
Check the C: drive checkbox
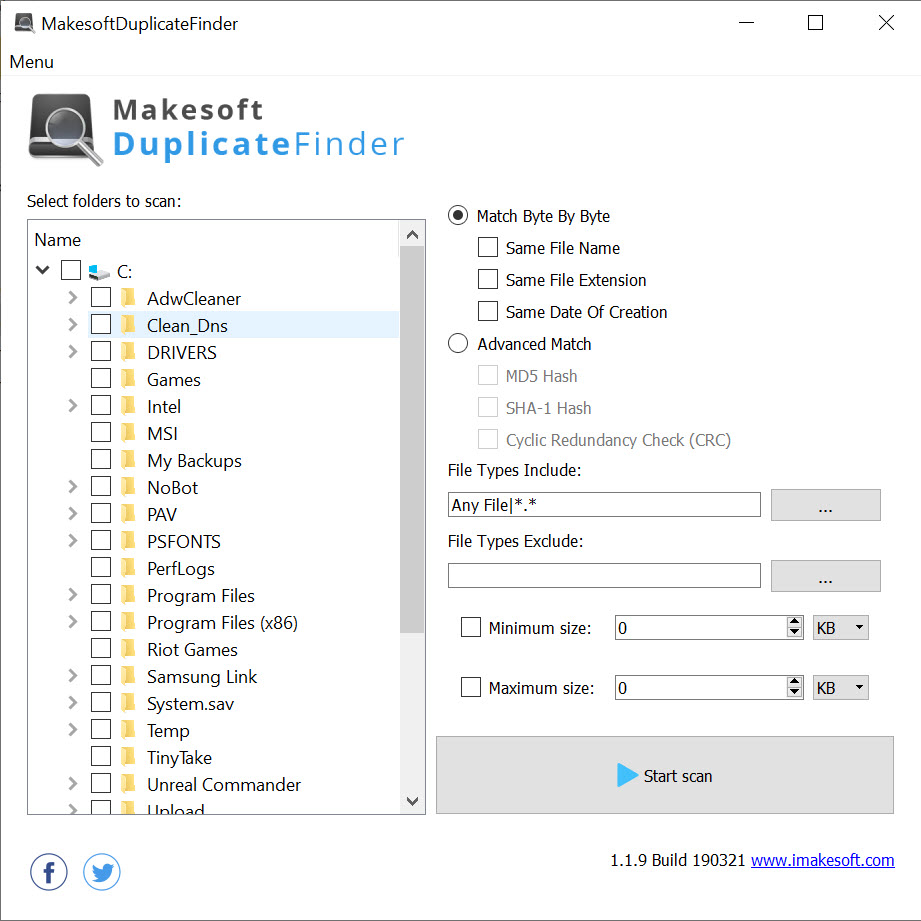[71, 271]
